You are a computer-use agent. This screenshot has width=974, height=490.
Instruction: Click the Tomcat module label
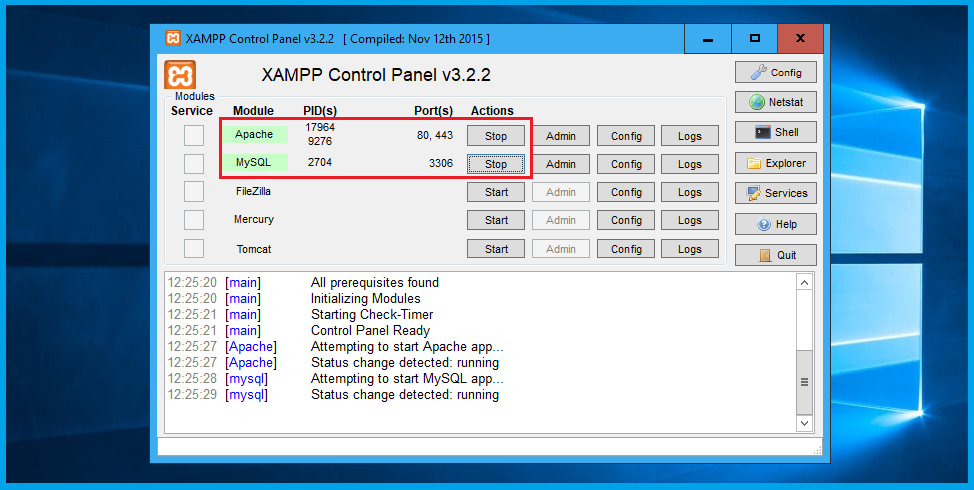pyautogui.click(x=254, y=249)
